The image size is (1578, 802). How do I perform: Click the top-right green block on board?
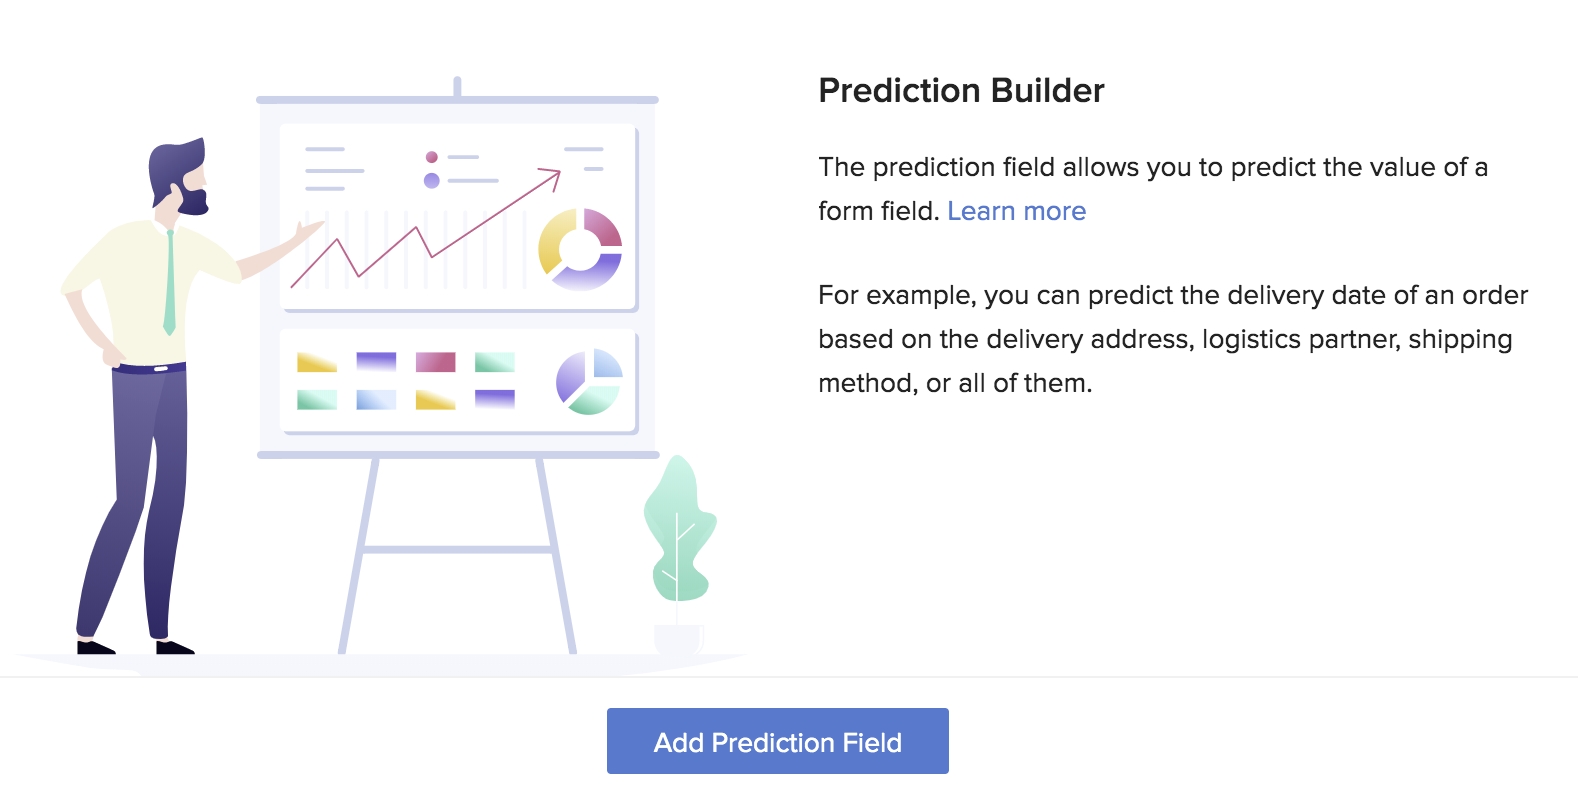(x=494, y=362)
